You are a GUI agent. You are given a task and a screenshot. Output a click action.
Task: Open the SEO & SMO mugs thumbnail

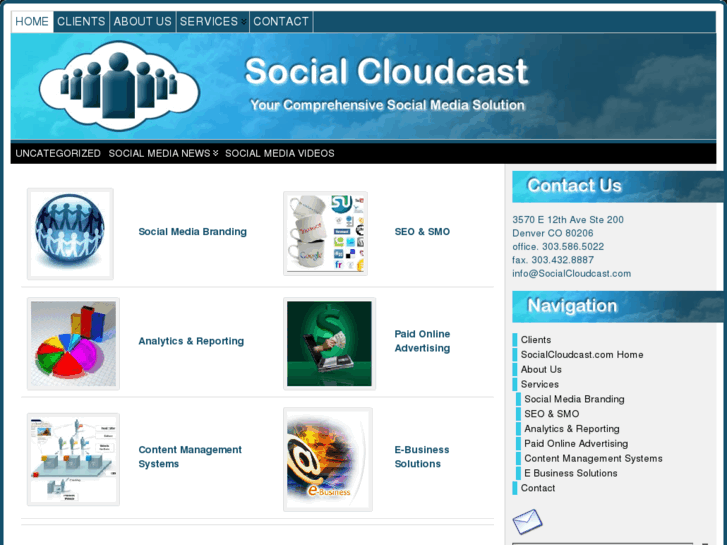(x=325, y=233)
